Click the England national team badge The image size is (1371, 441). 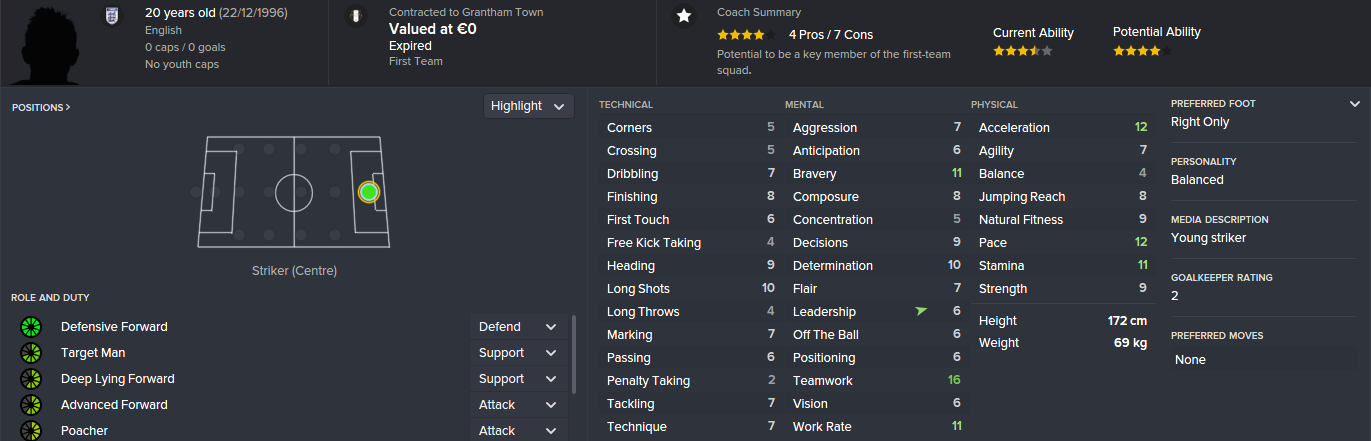click(111, 15)
